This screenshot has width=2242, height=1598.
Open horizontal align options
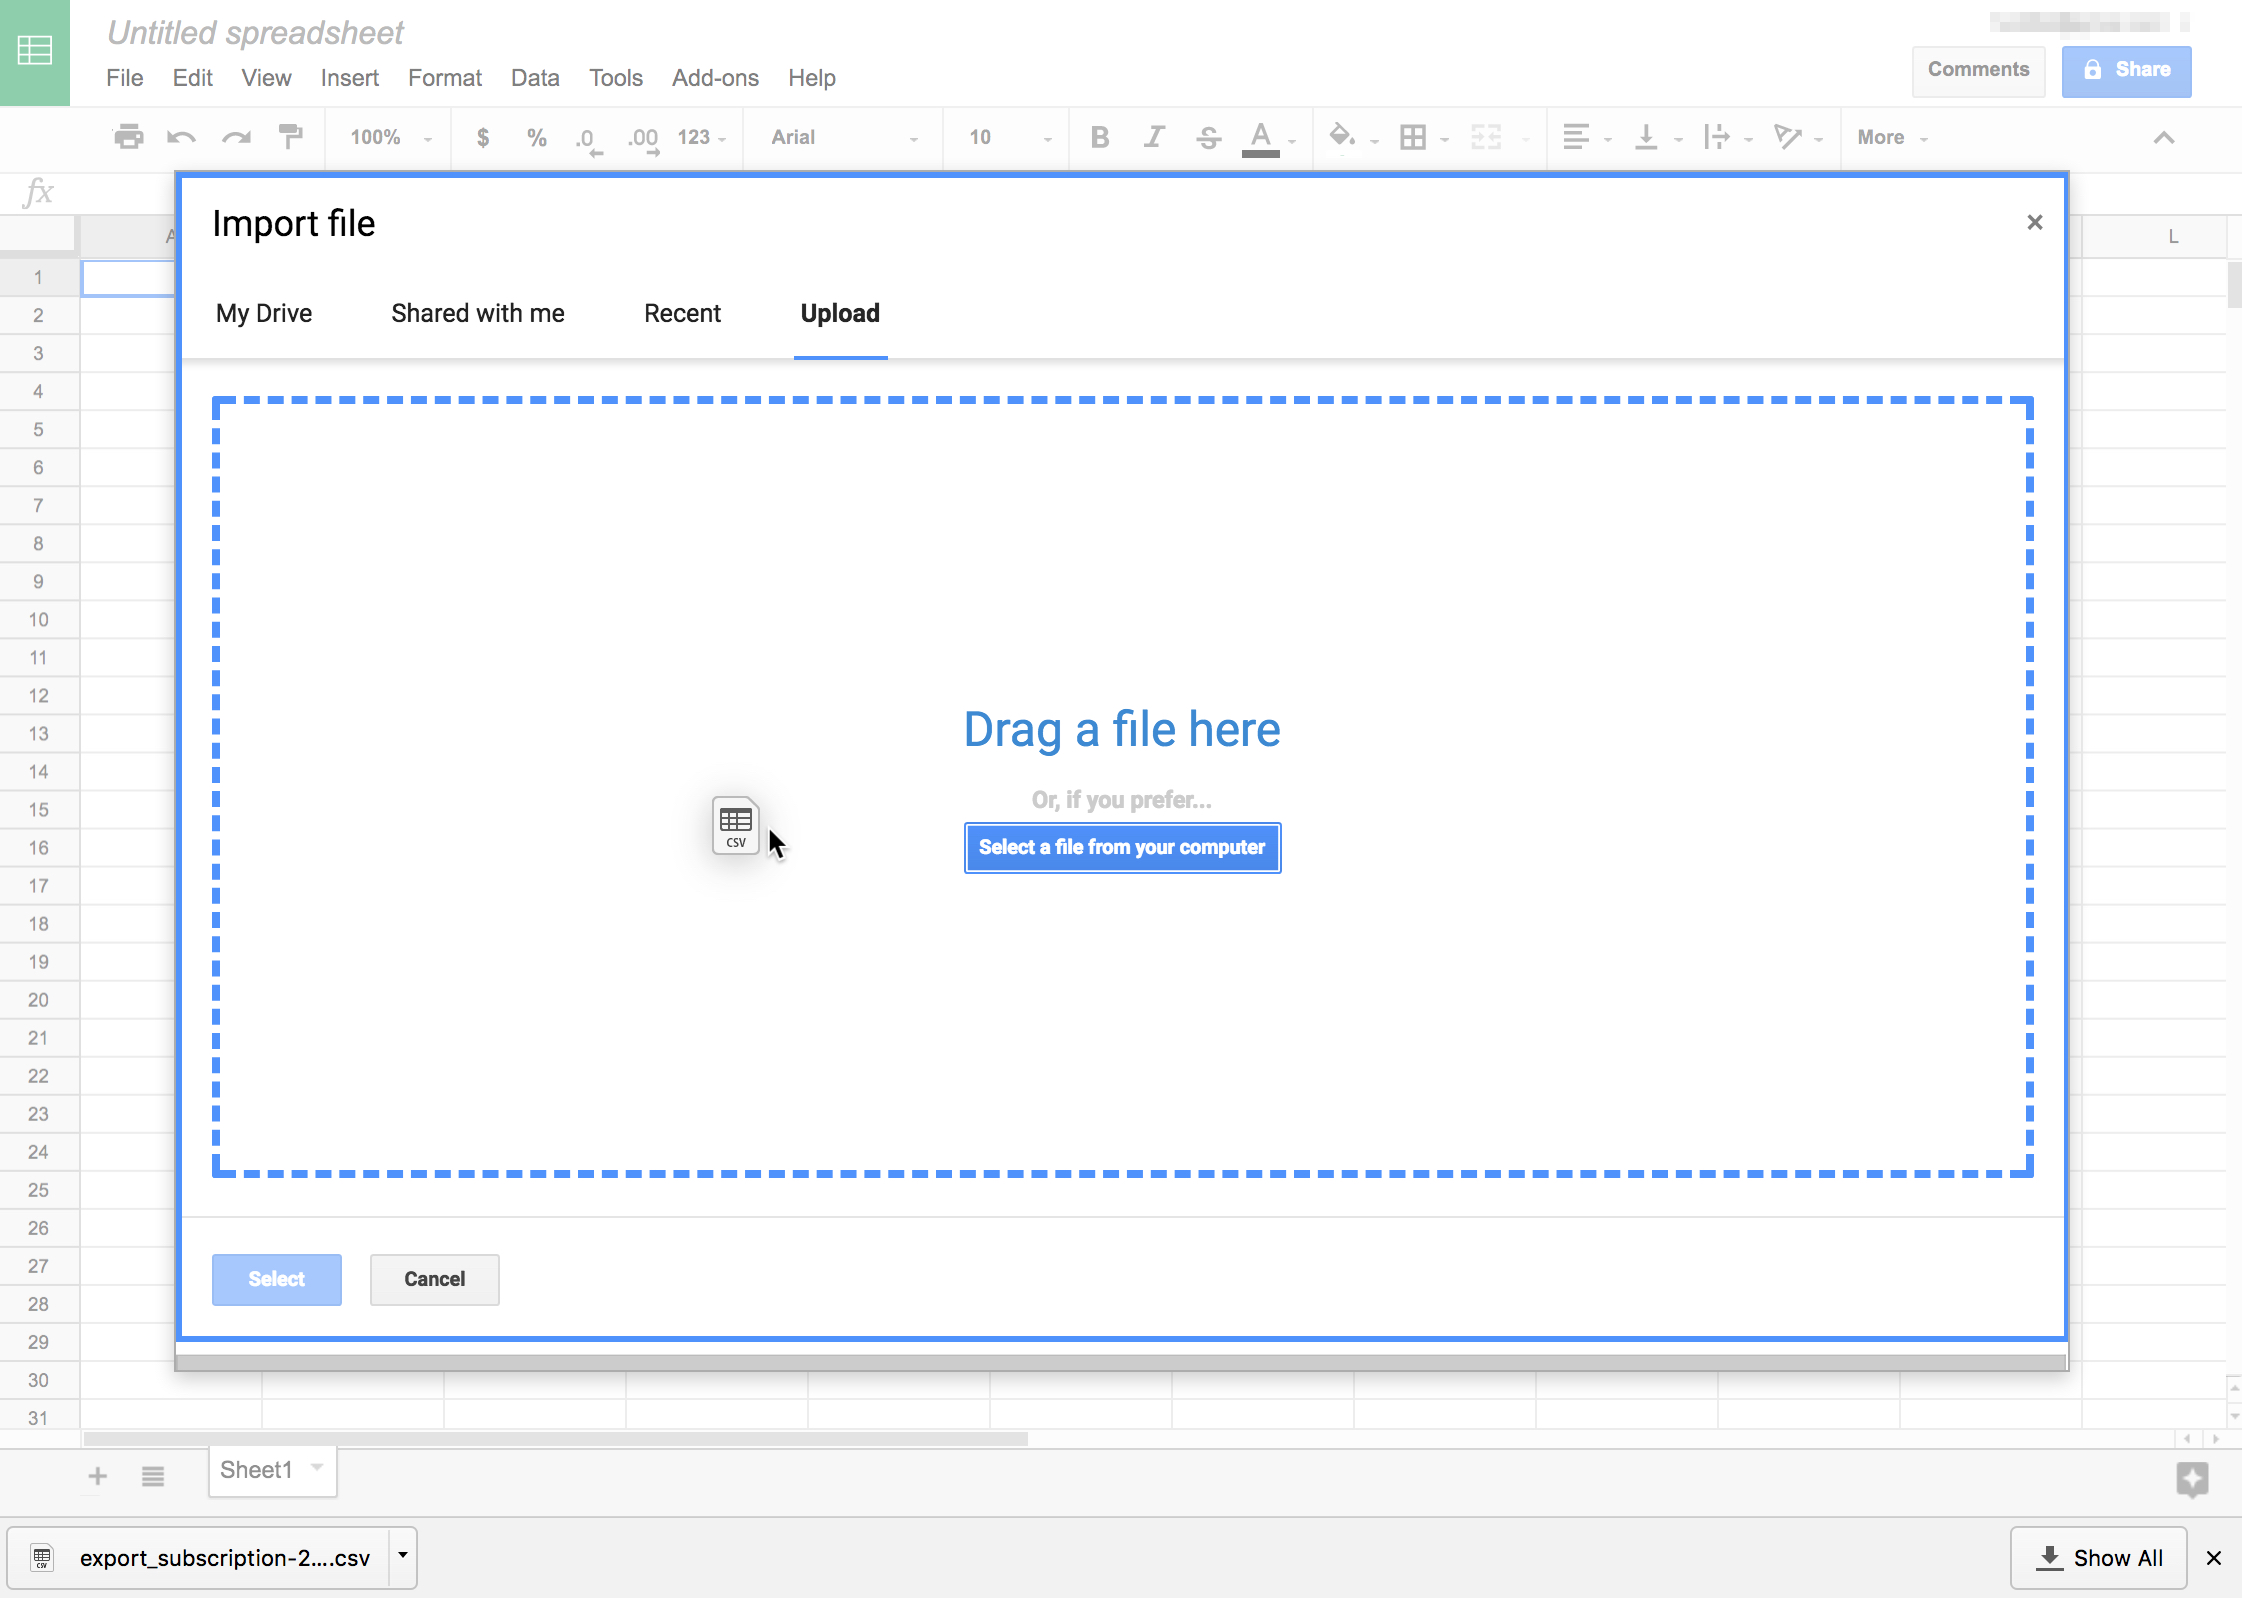pyautogui.click(x=1576, y=137)
